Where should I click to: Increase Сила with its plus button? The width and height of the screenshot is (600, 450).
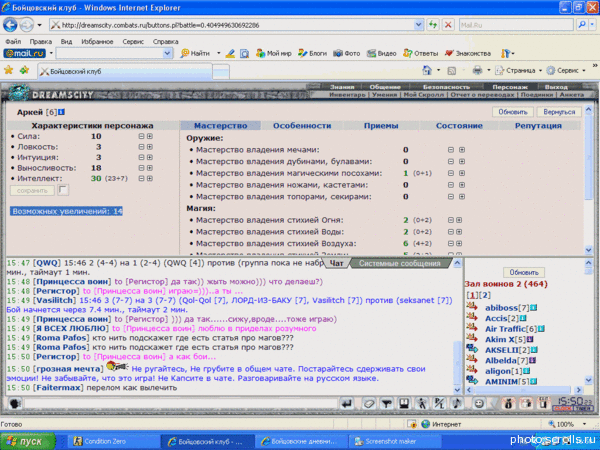(150, 136)
